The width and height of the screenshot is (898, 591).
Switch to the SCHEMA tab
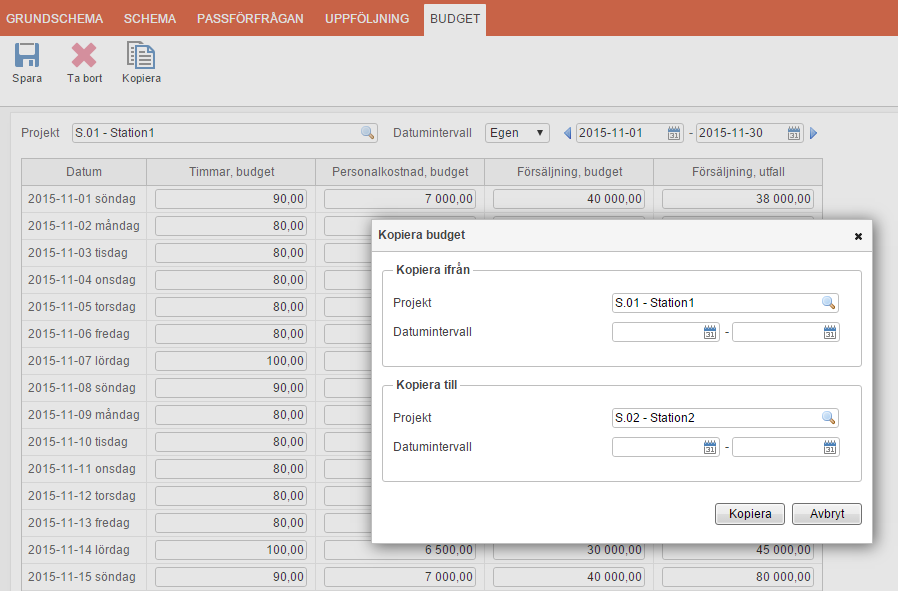[150, 18]
